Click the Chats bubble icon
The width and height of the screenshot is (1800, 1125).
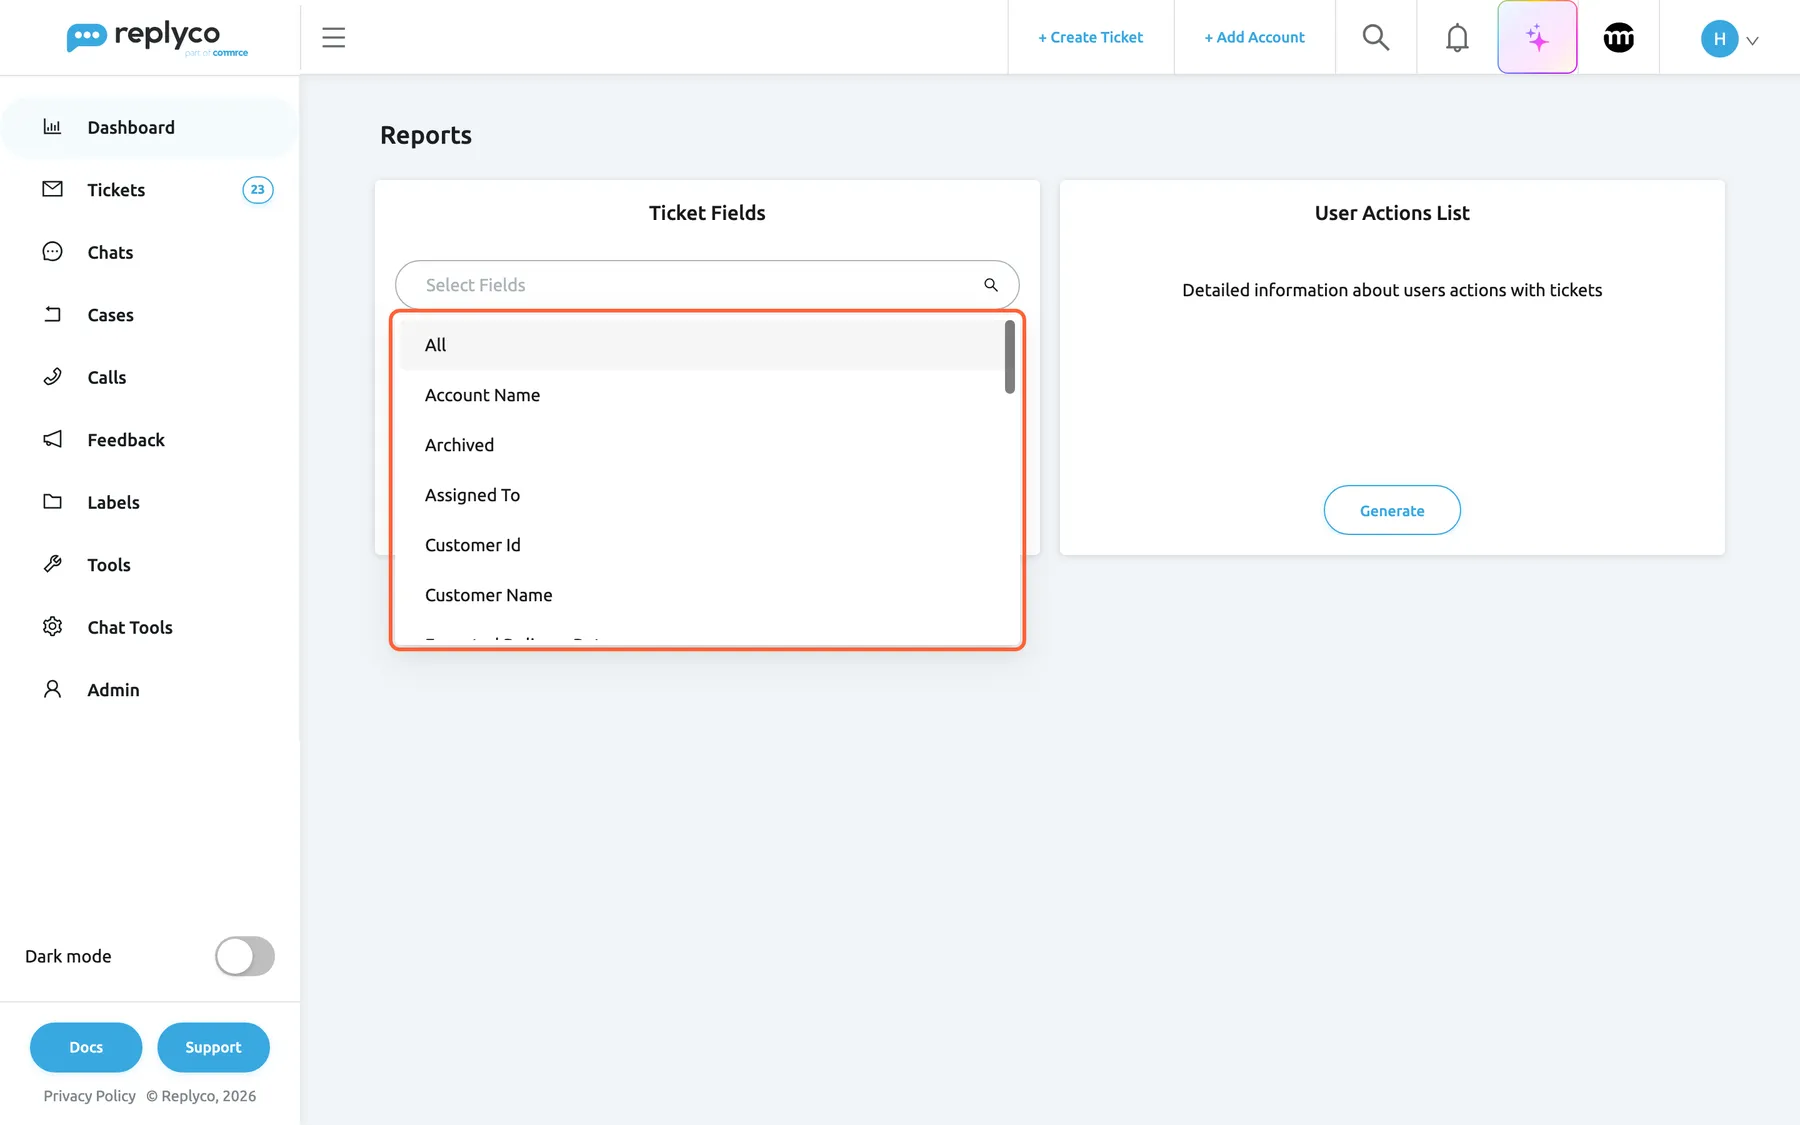click(x=52, y=252)
